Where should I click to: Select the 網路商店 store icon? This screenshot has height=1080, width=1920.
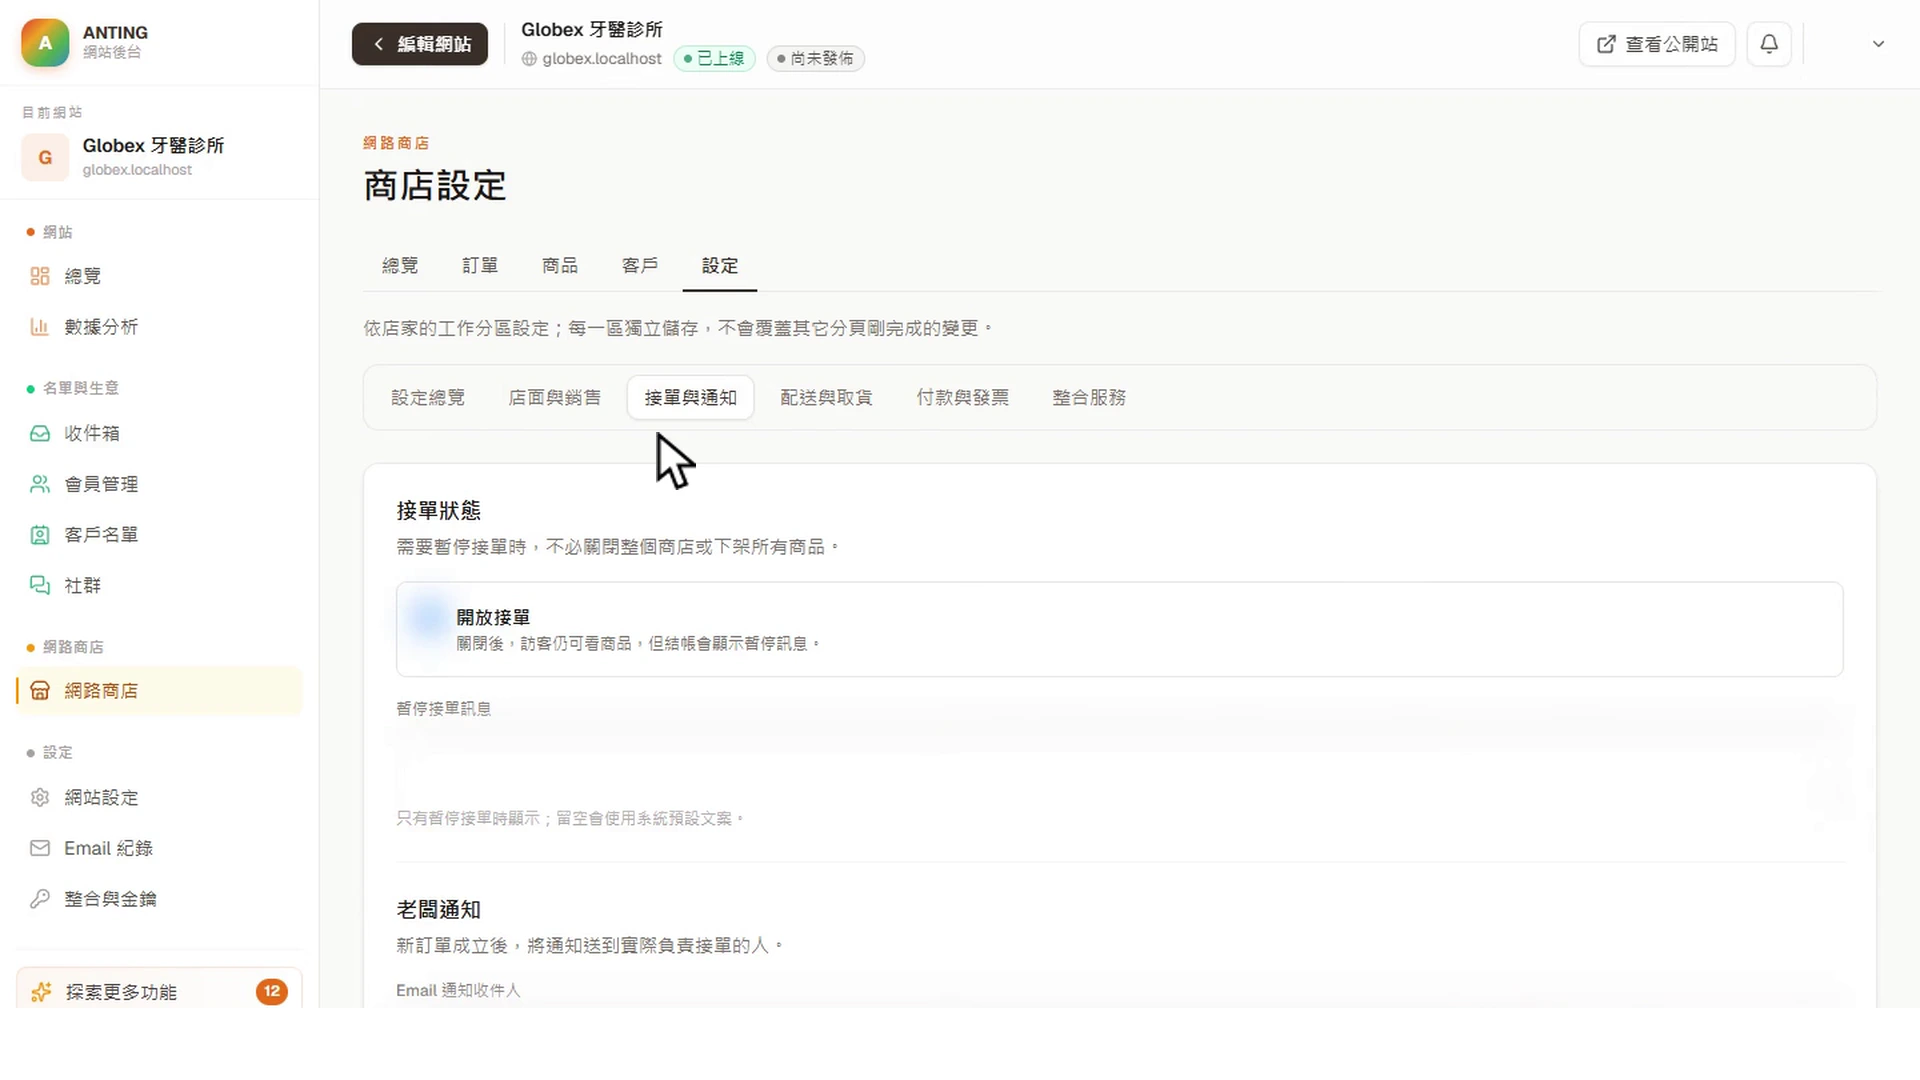(40, 691)
